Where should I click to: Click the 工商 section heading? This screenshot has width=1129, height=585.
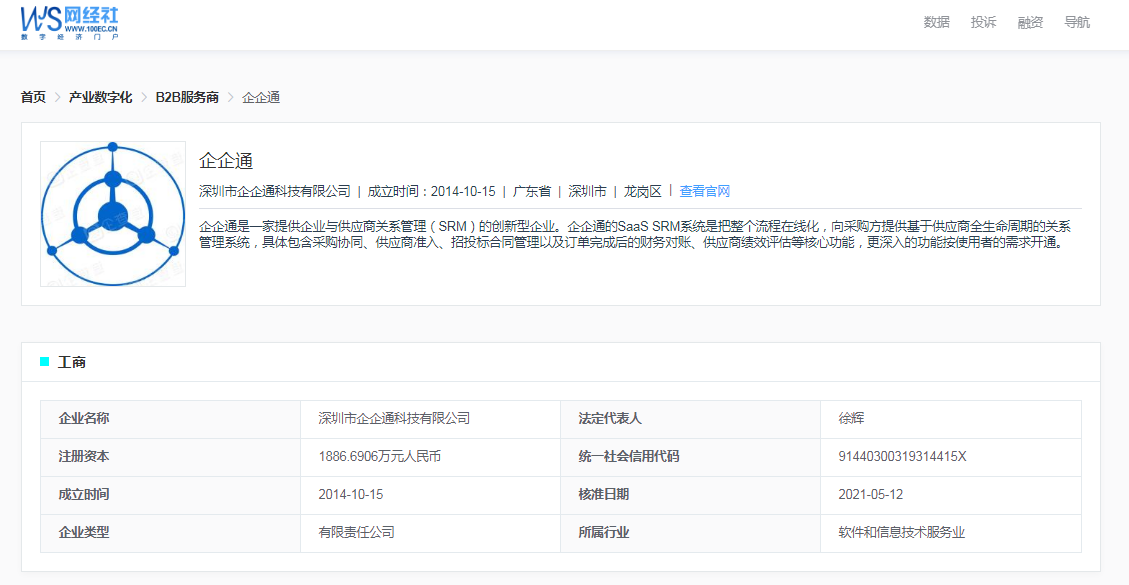(x=72, y=362)
